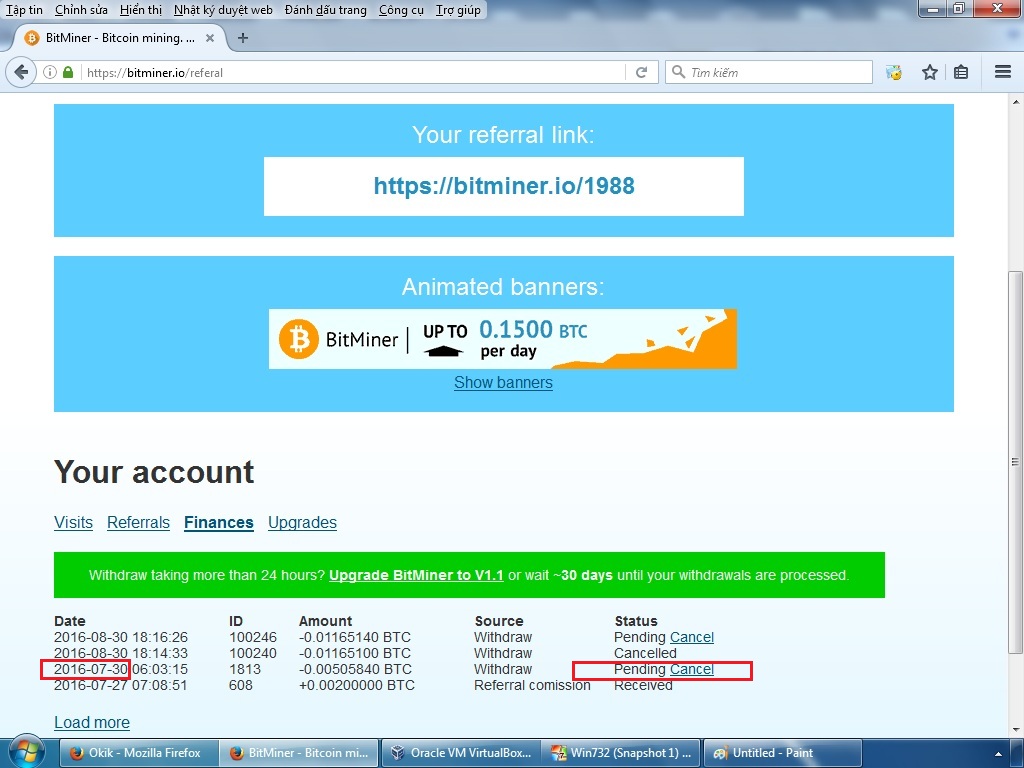Open the Chỉnh sửa menu

(81, 10)
